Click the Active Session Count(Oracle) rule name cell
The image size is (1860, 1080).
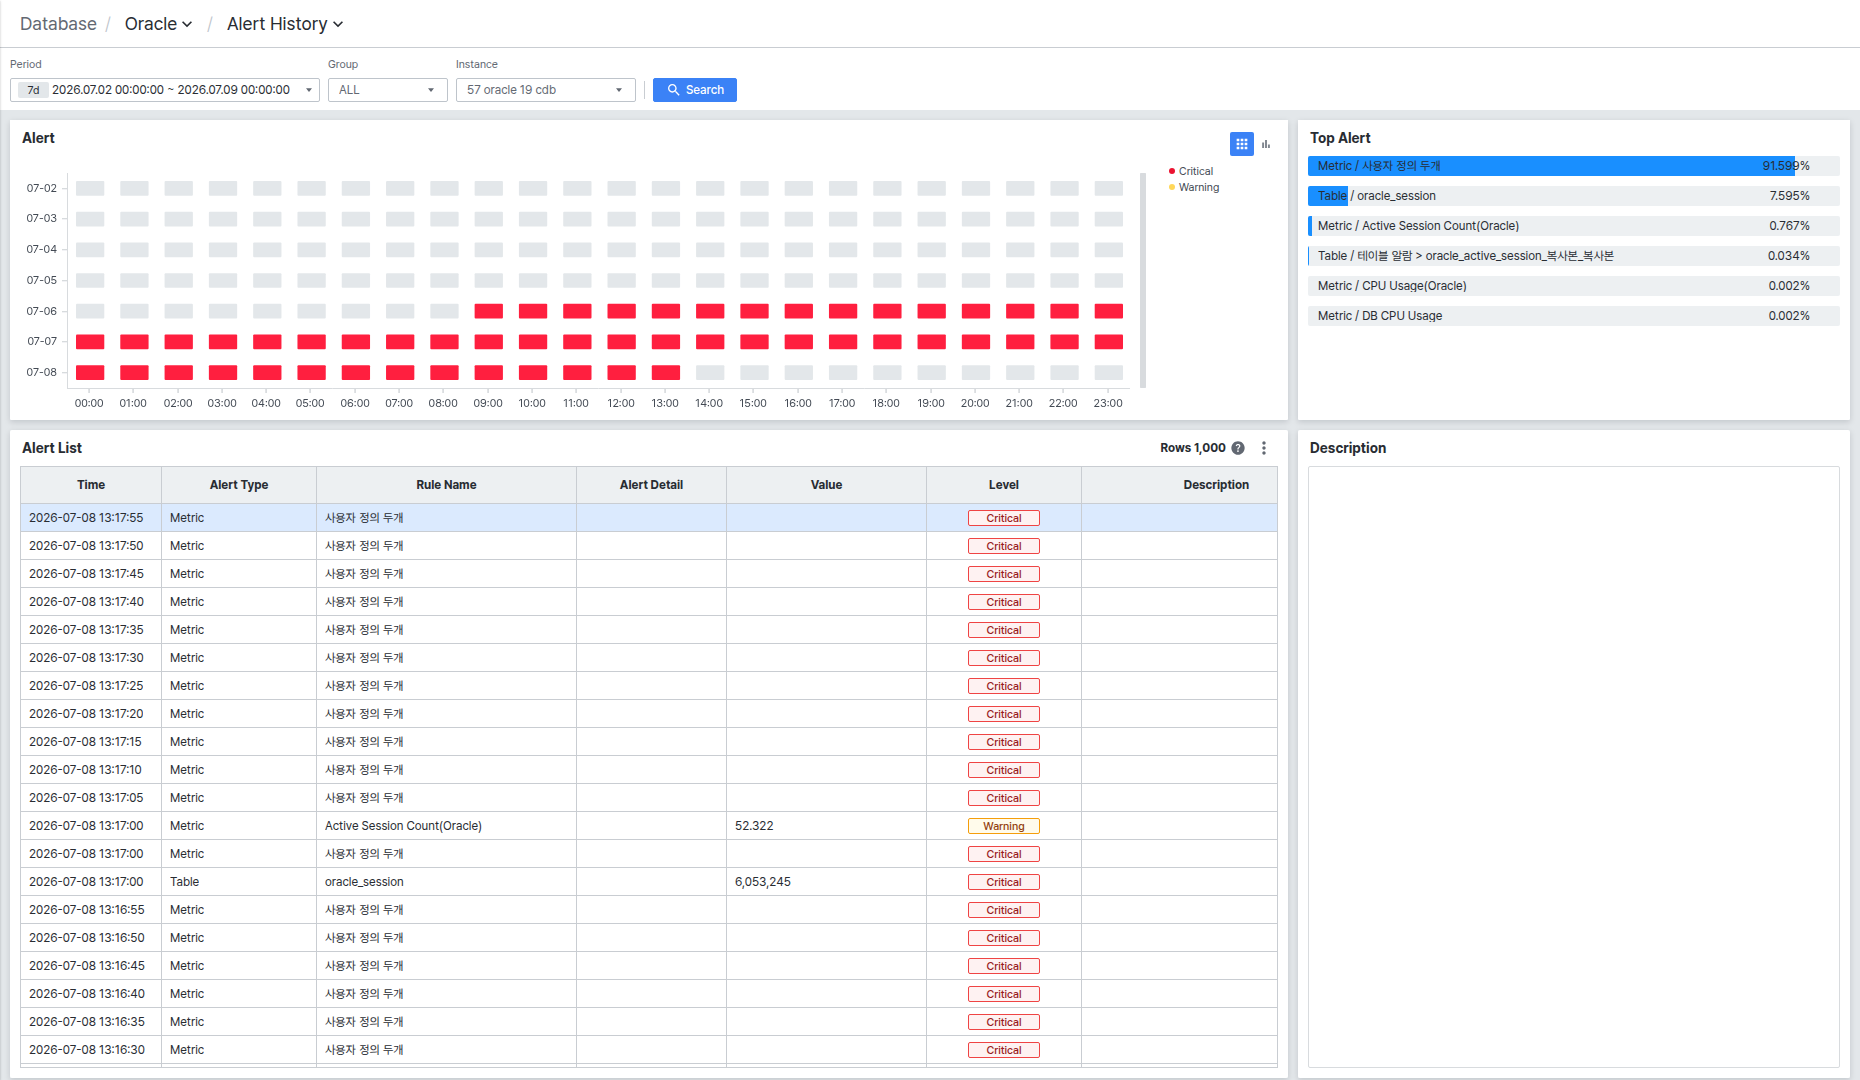pos(446,826)
